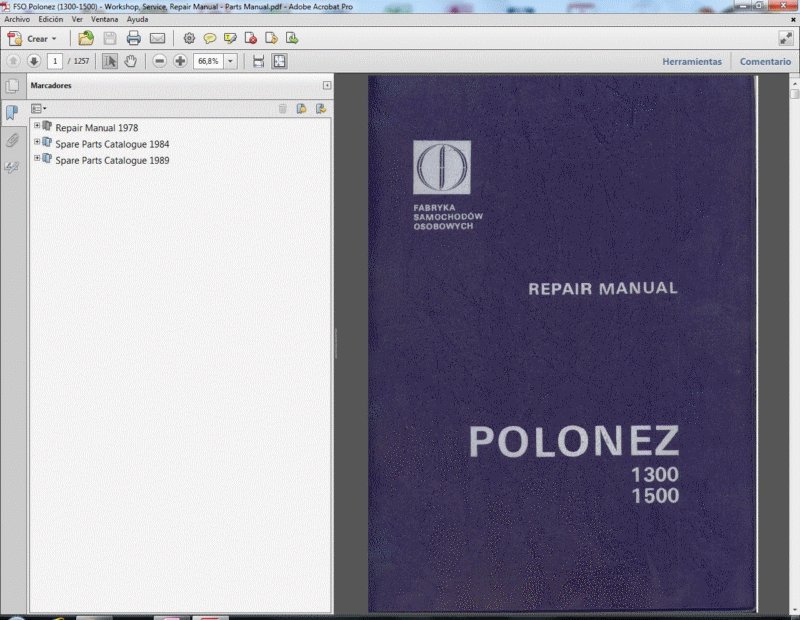Select the Repair Manual 1978 bookmark
The image size is (800, 620).
[x=96, y=128]
